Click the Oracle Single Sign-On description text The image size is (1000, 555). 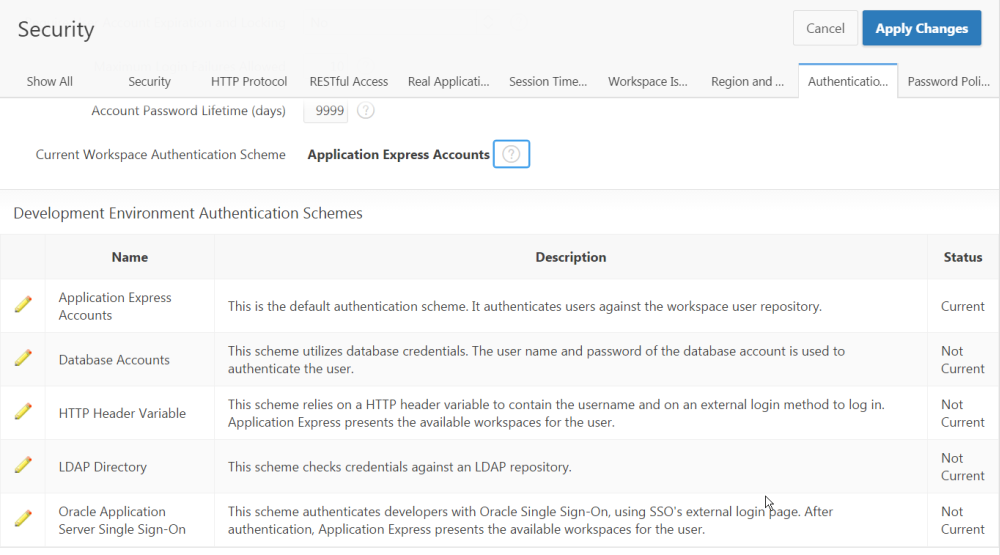(530, 521)
